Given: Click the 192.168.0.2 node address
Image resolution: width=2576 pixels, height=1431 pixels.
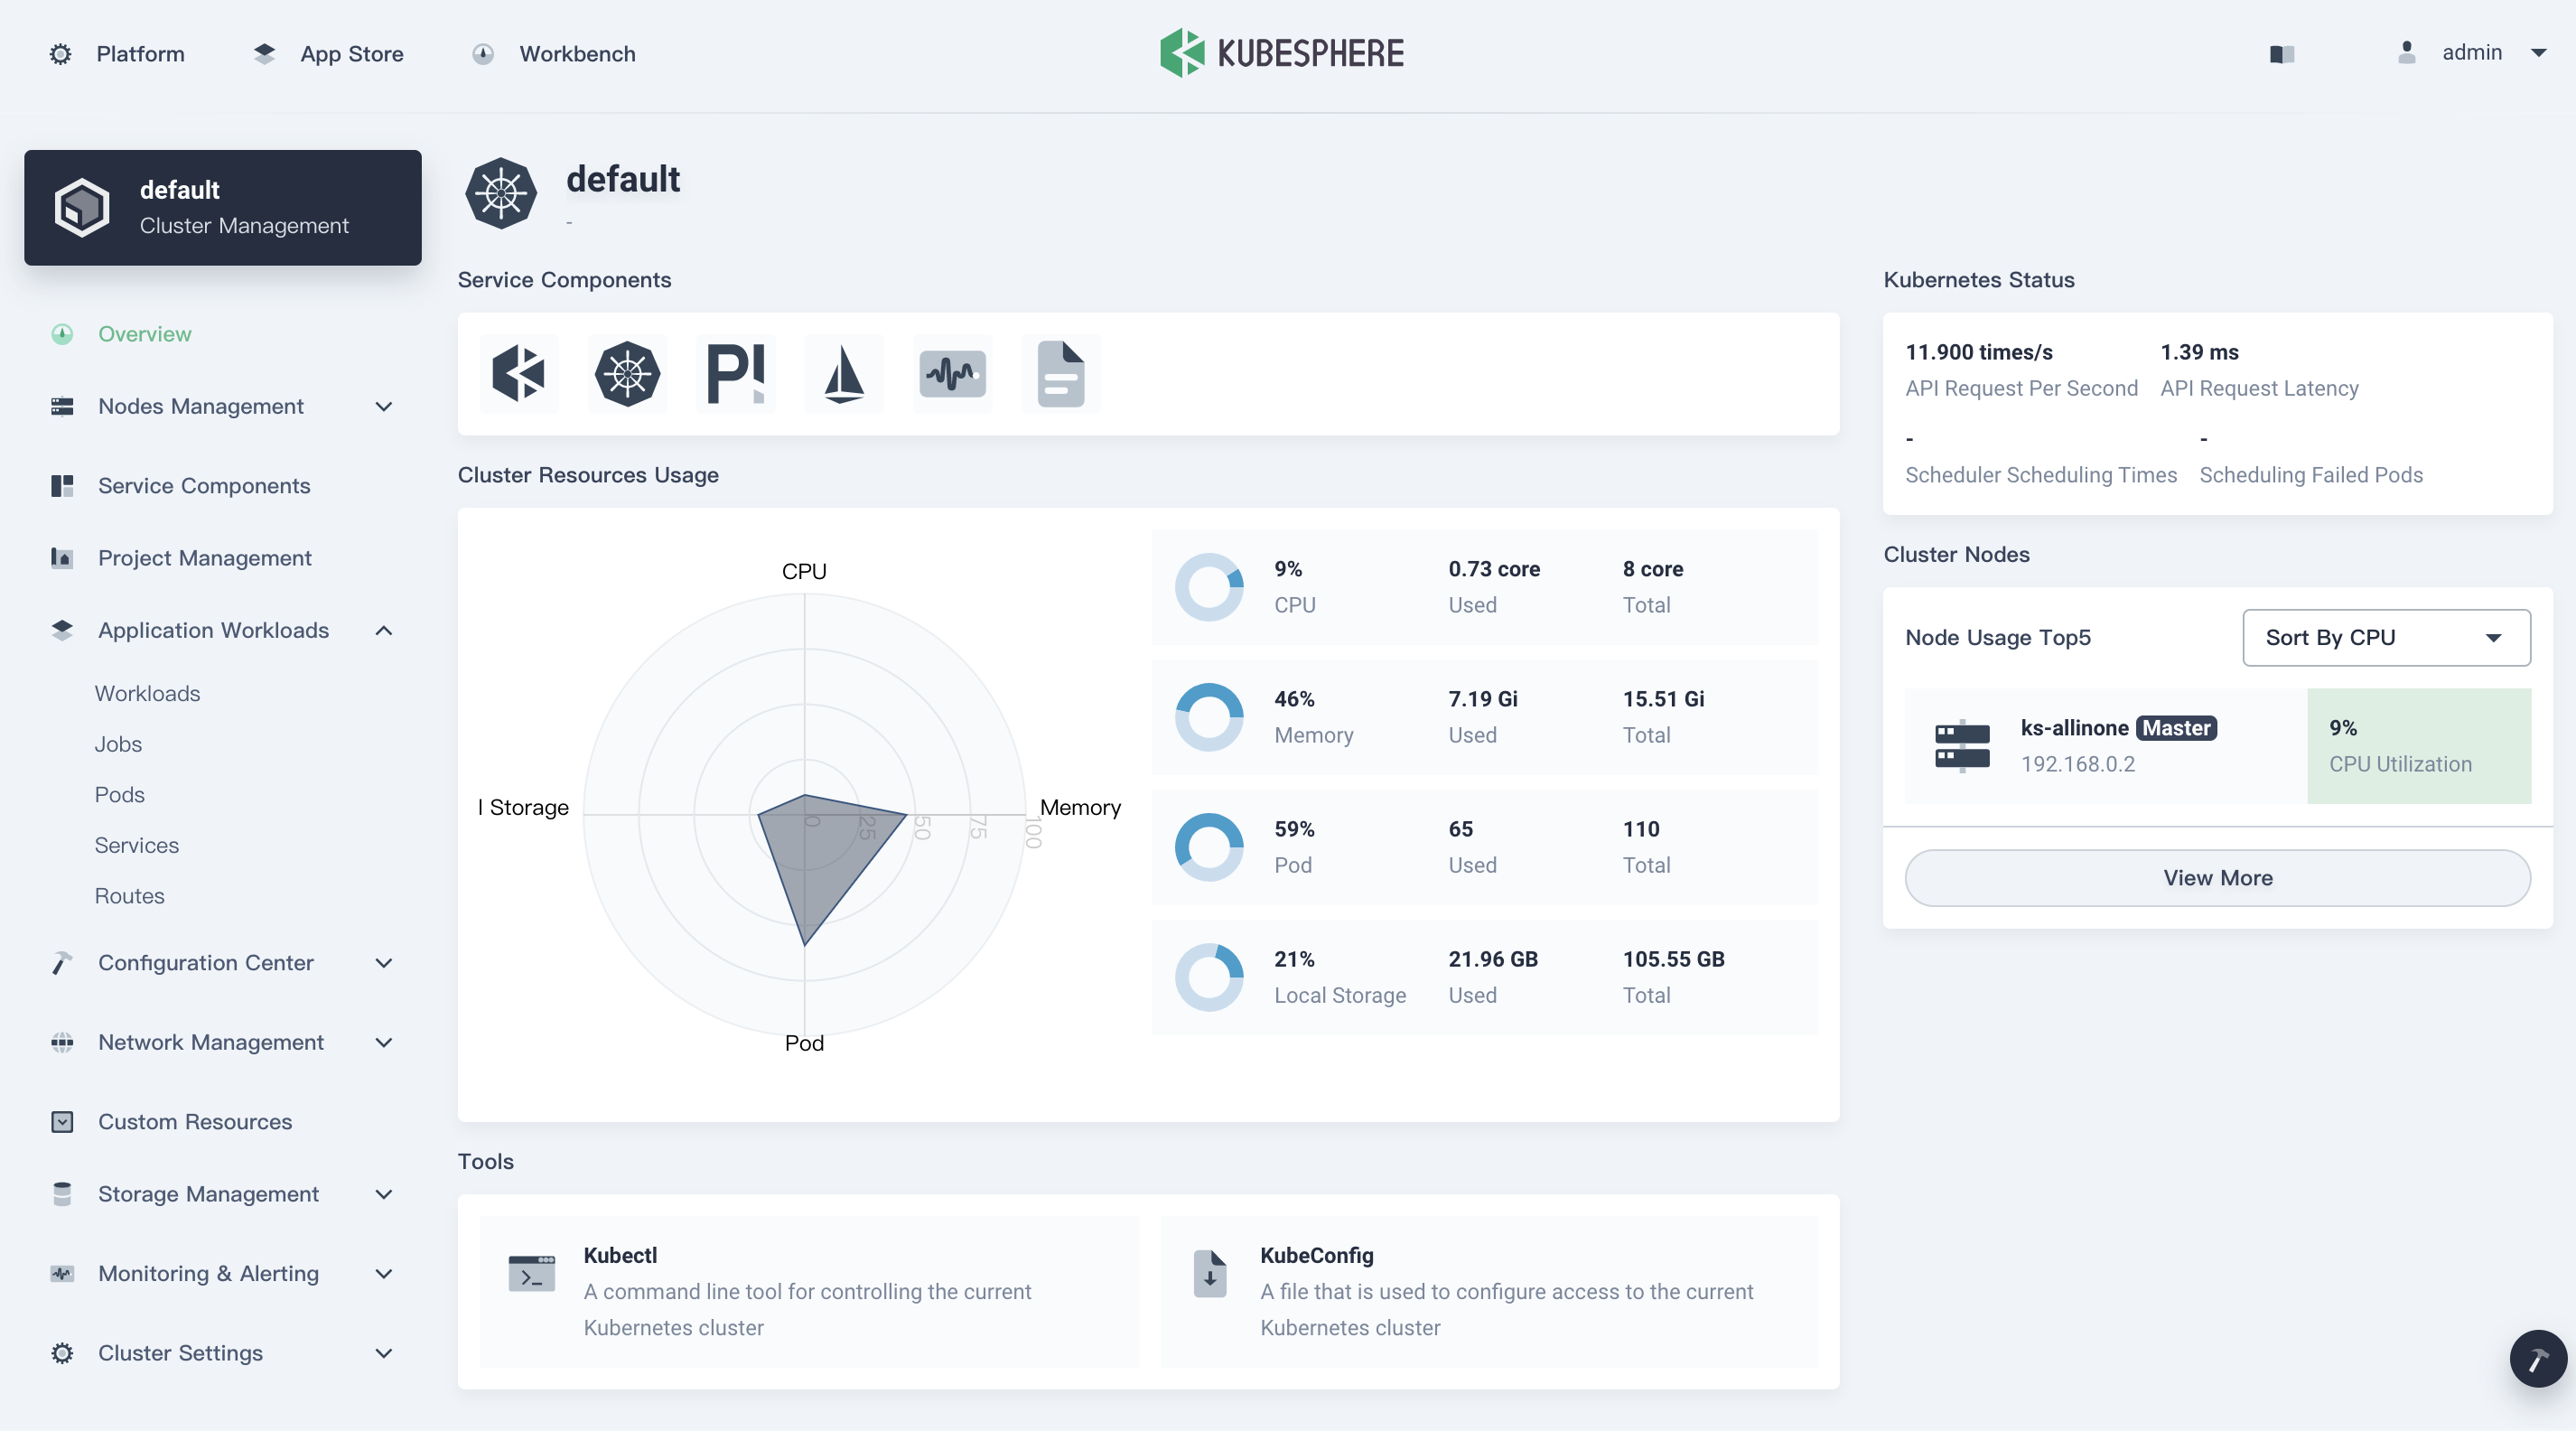Looking at the screenshot, I should [2077, 764].
